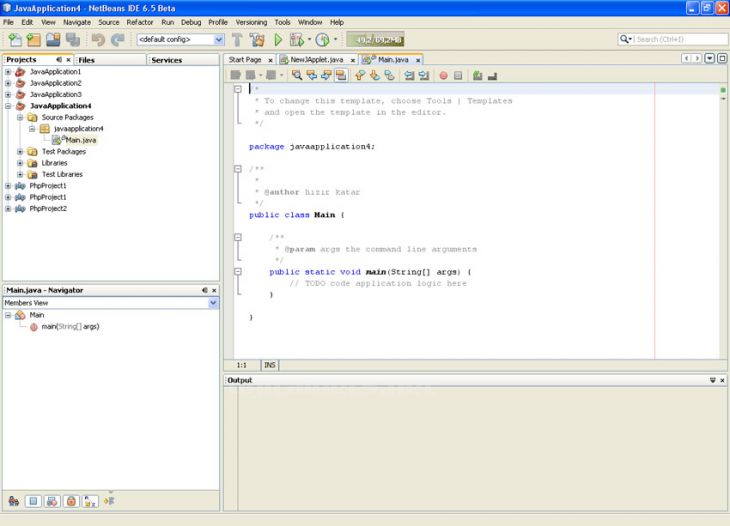Screen dimensions: 730x526
Task: Select main(String[] args) in Navigator
Action: tap(70, 327)
